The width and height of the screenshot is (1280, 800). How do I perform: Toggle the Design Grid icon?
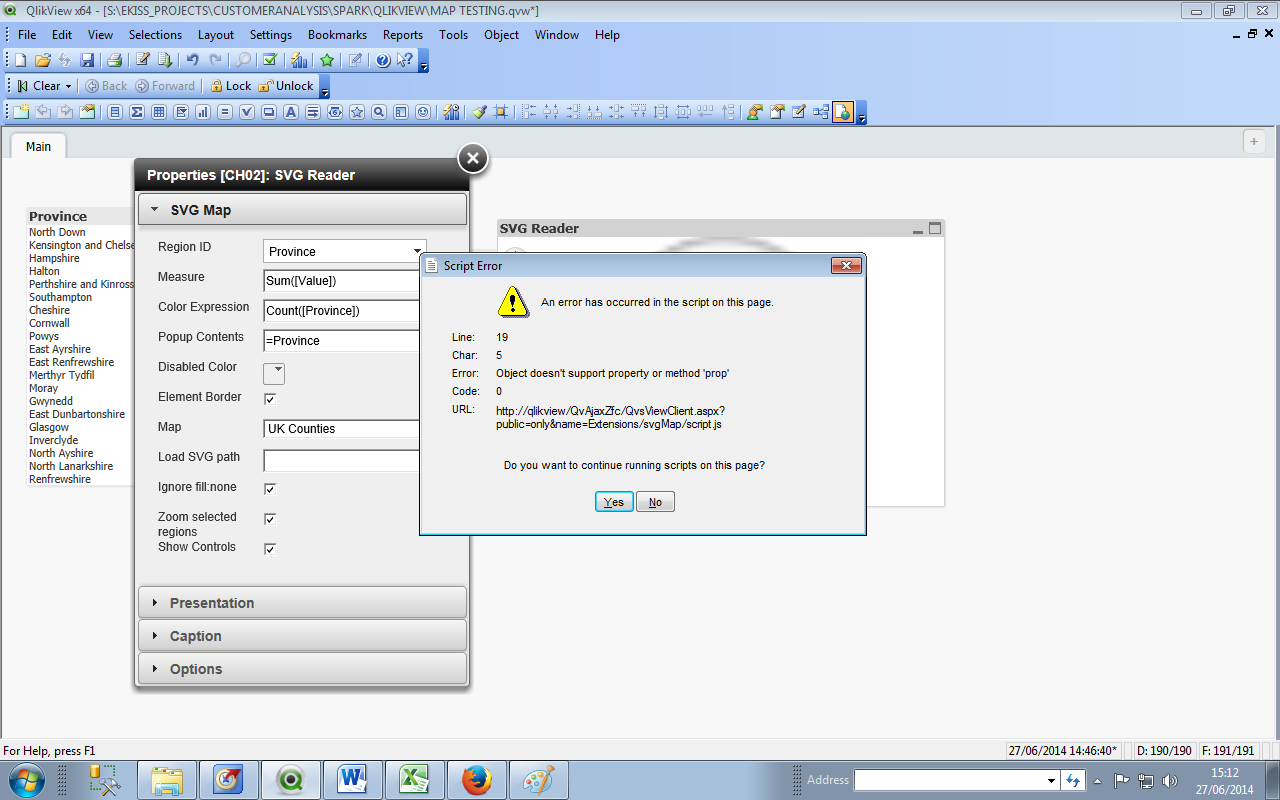tap(501, 112)
